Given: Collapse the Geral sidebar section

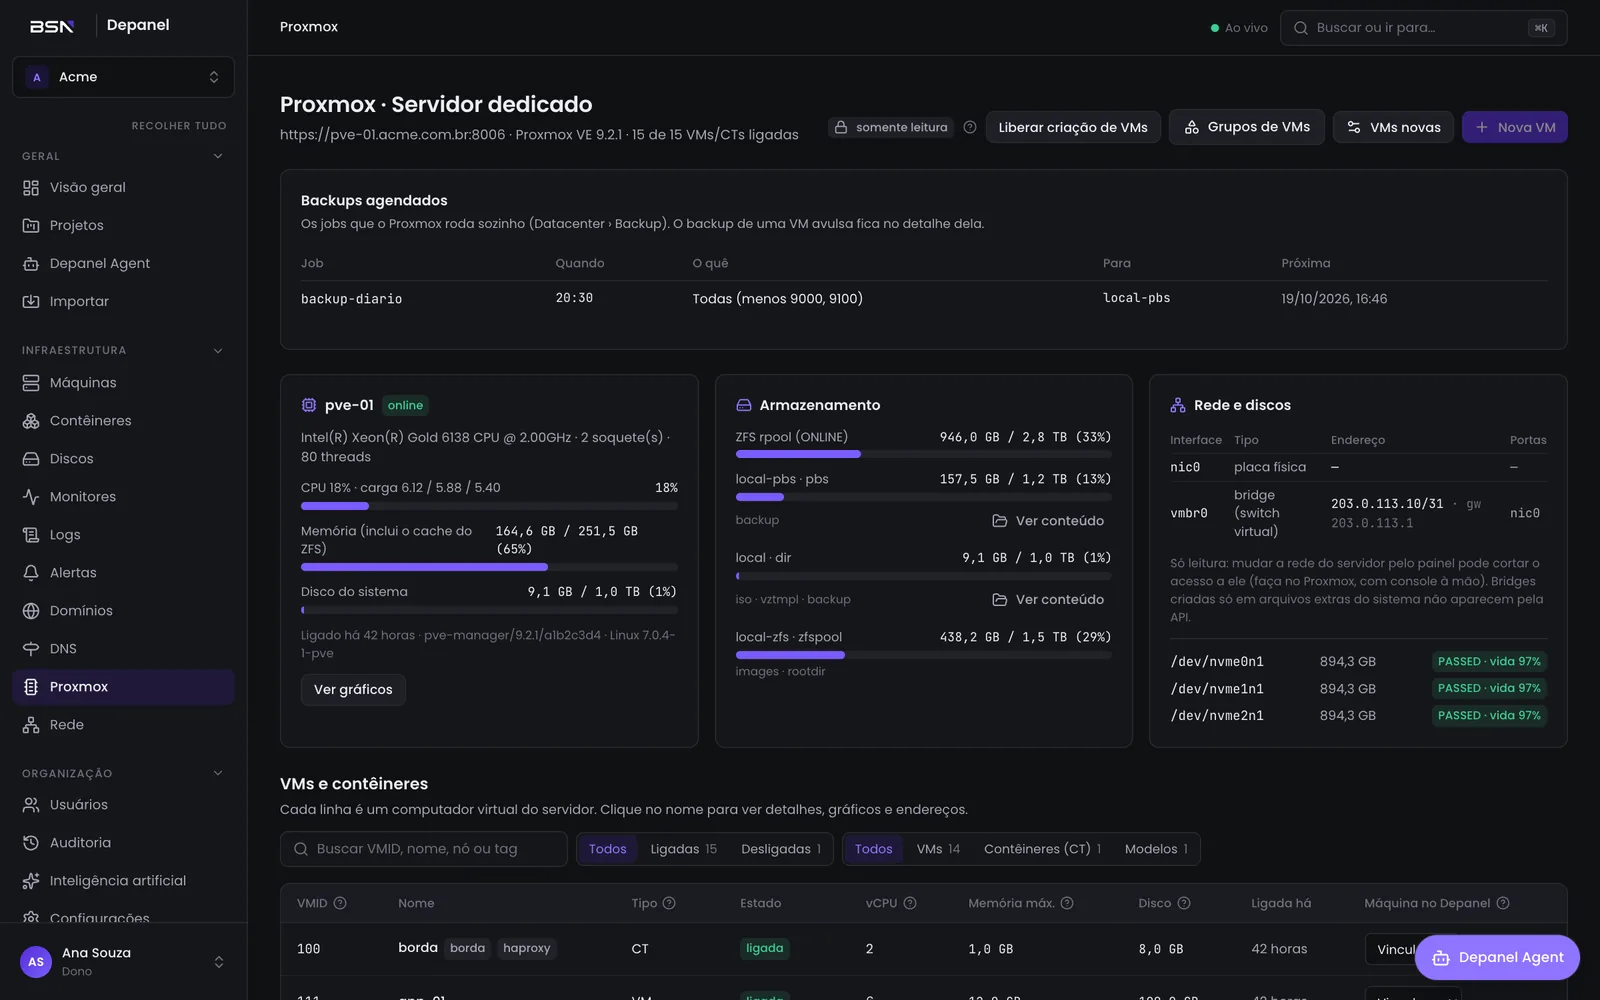Looking at the screenshot, I should 123,156.
